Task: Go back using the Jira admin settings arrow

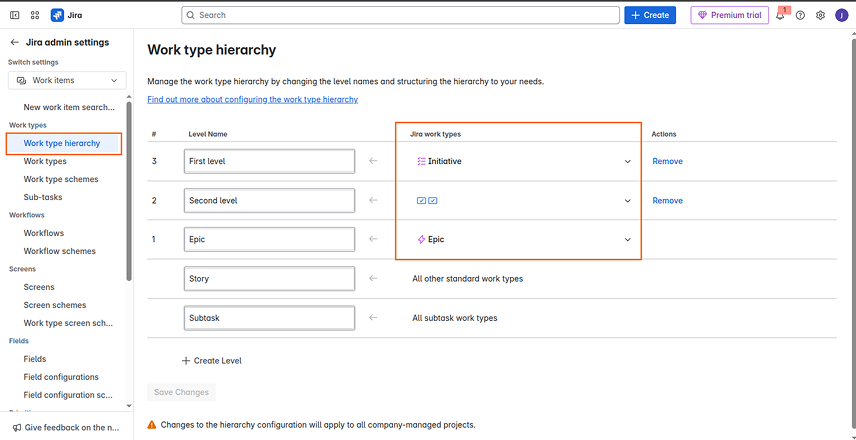Action: (x=15, y=43)
